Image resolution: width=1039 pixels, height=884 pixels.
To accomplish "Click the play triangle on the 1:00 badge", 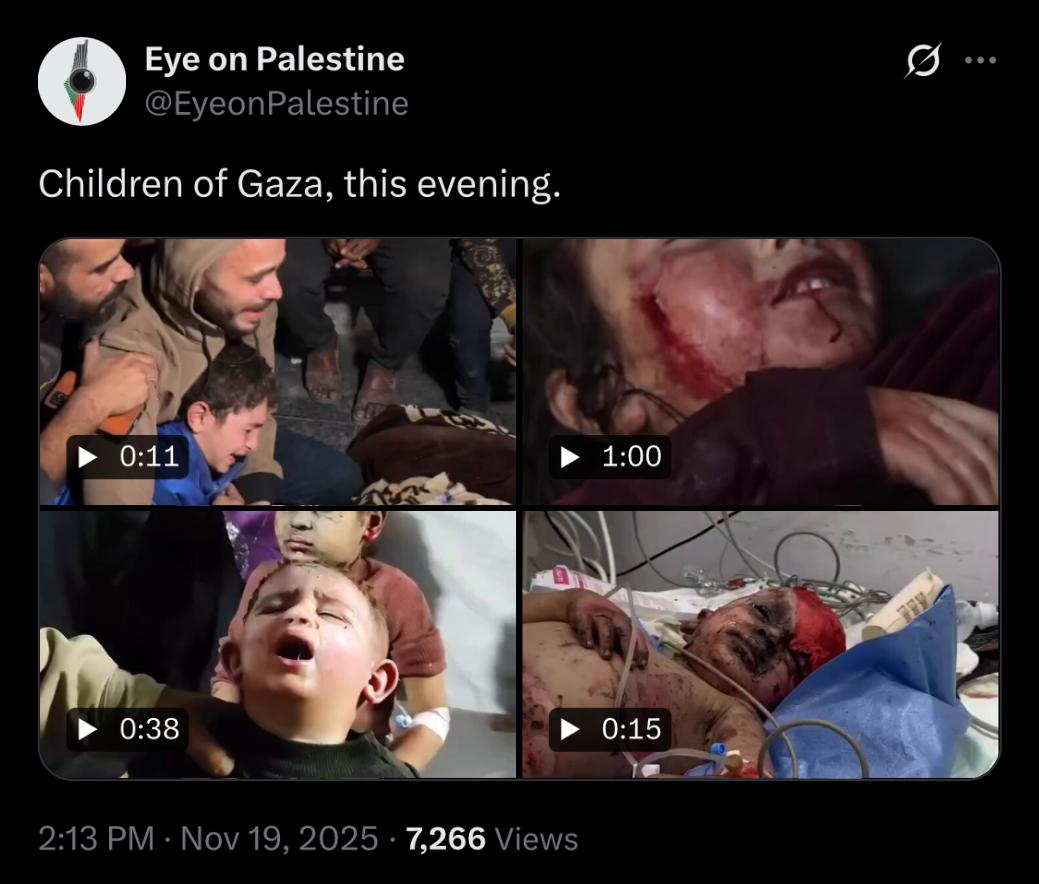I will 570,457.
